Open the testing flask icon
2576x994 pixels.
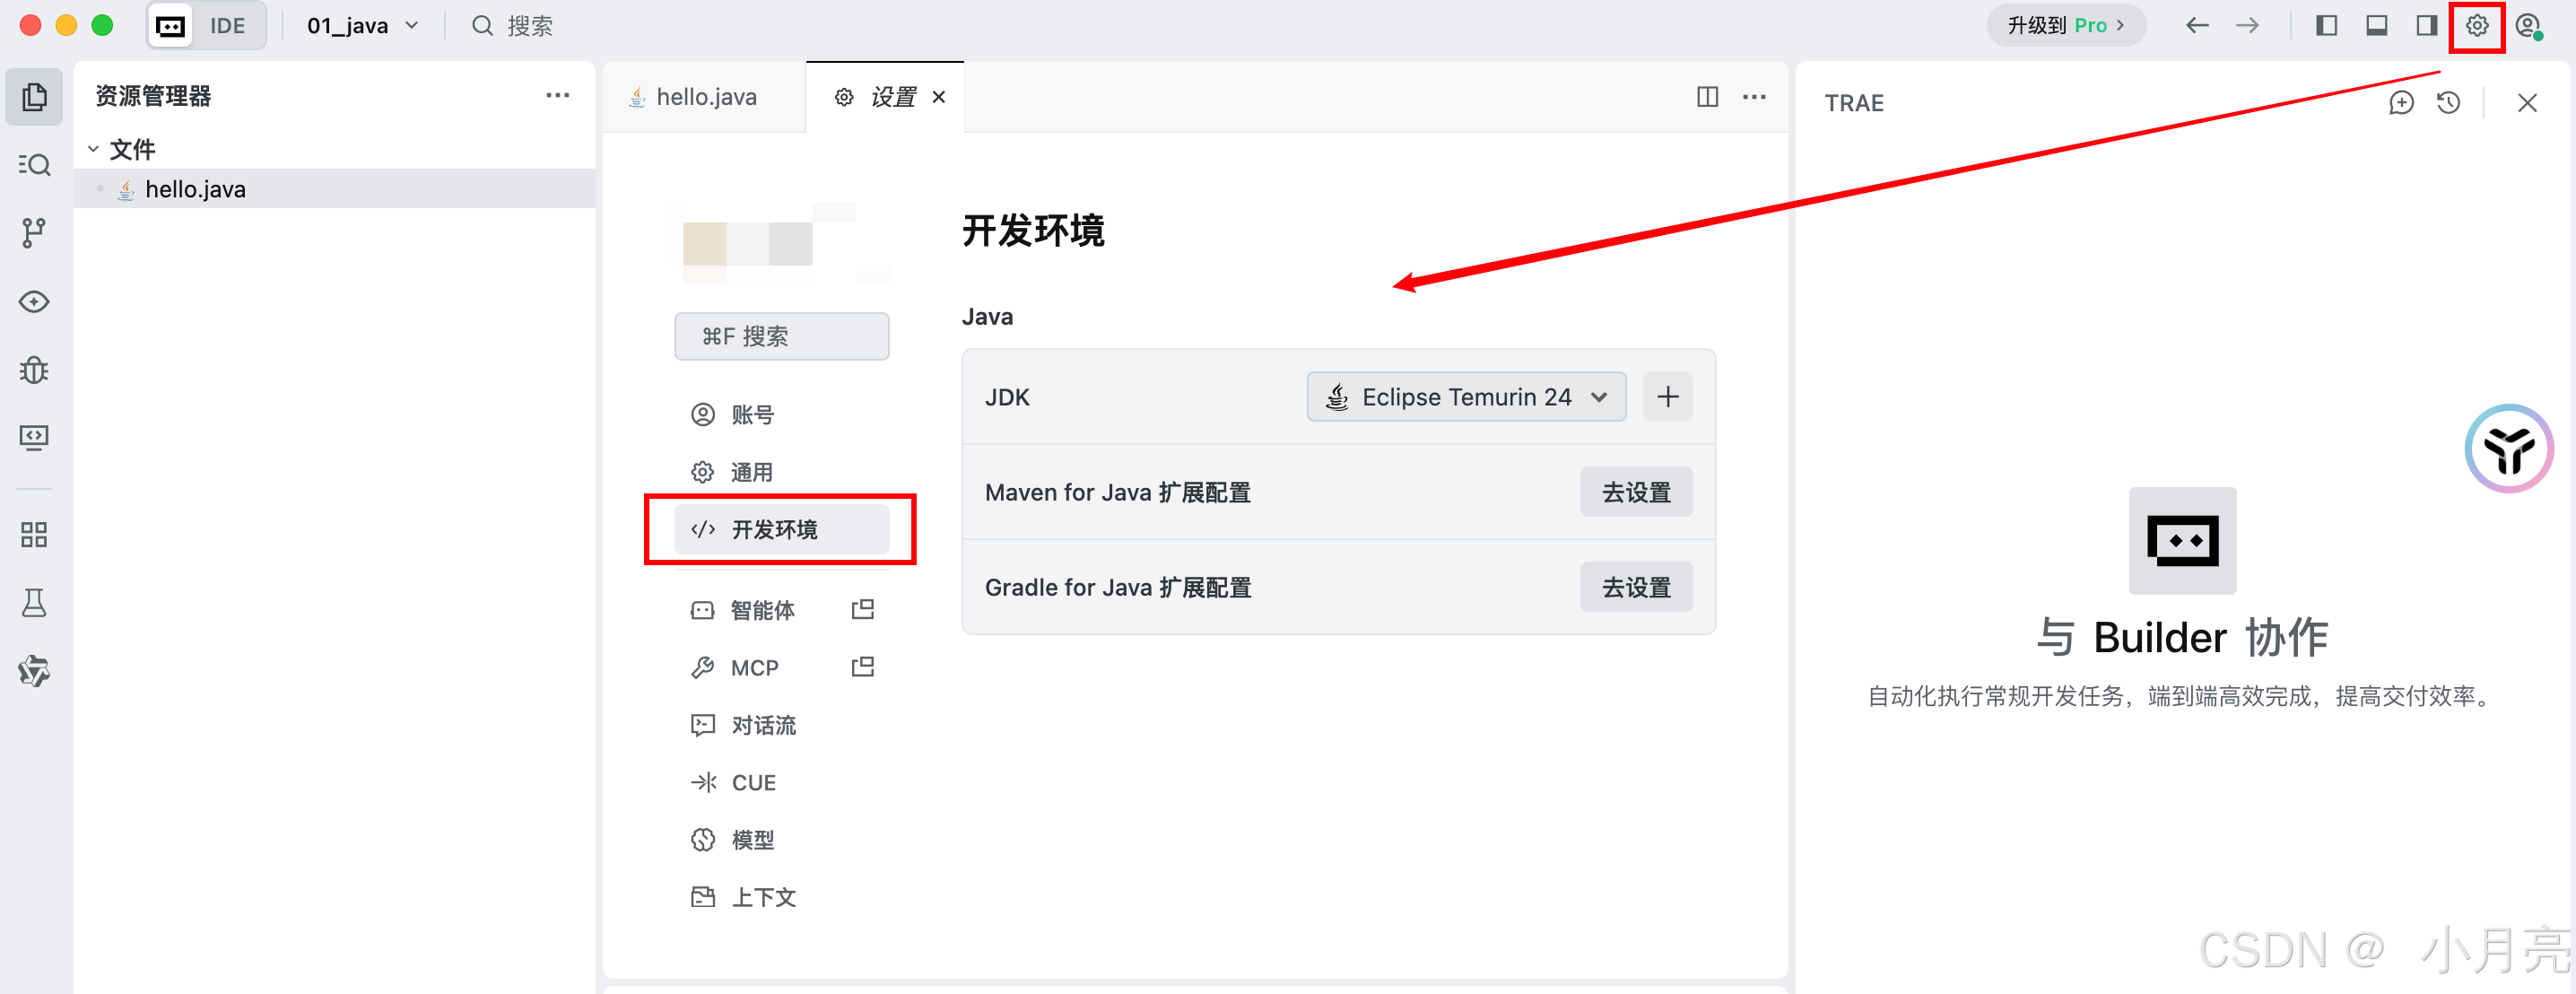(x=34, y=603)
